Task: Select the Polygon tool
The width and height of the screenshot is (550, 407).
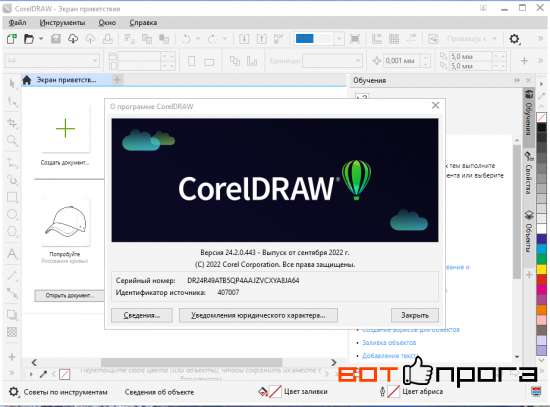Action: click(x=12, y=232)
